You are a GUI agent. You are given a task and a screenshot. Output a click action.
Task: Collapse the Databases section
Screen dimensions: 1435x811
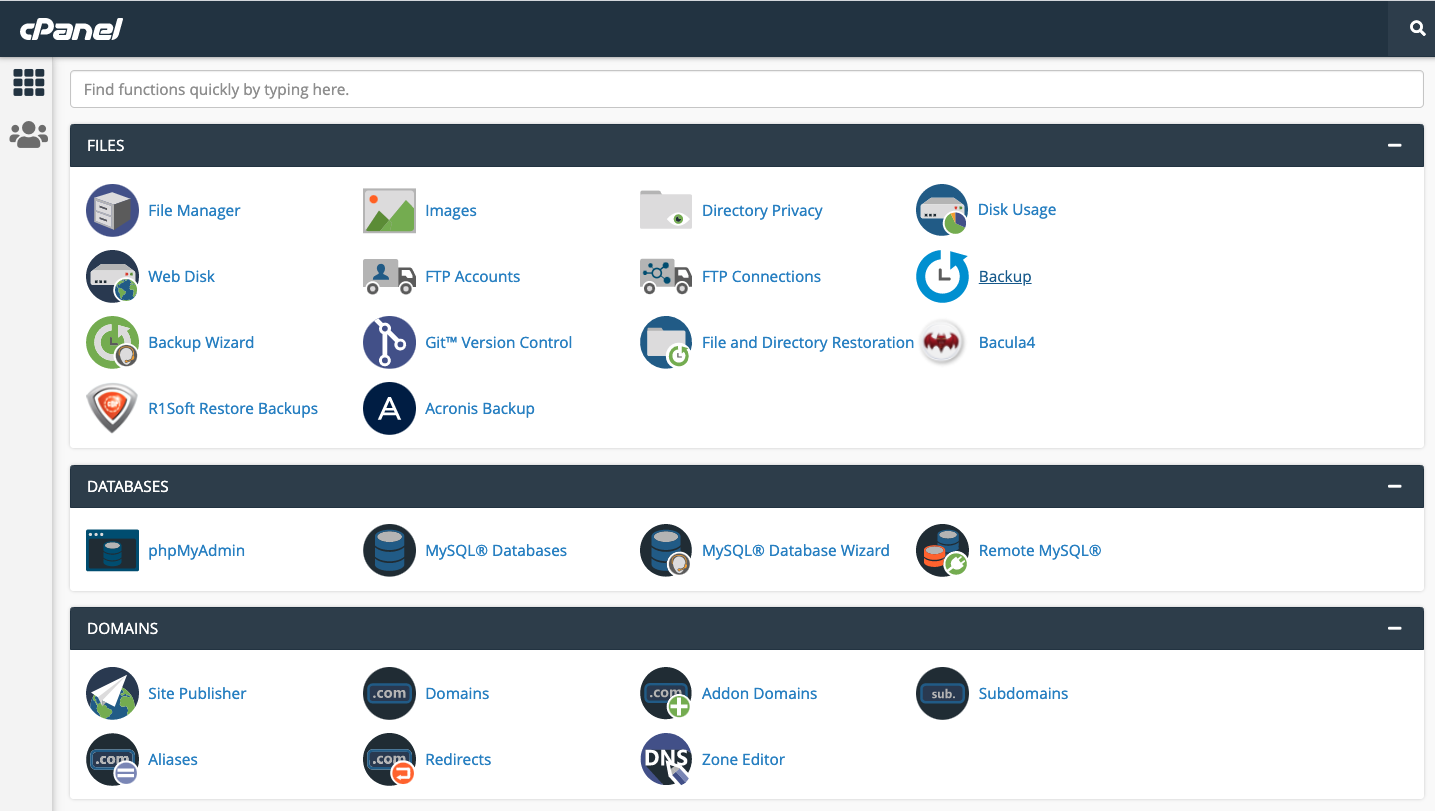pos(1394,486)
